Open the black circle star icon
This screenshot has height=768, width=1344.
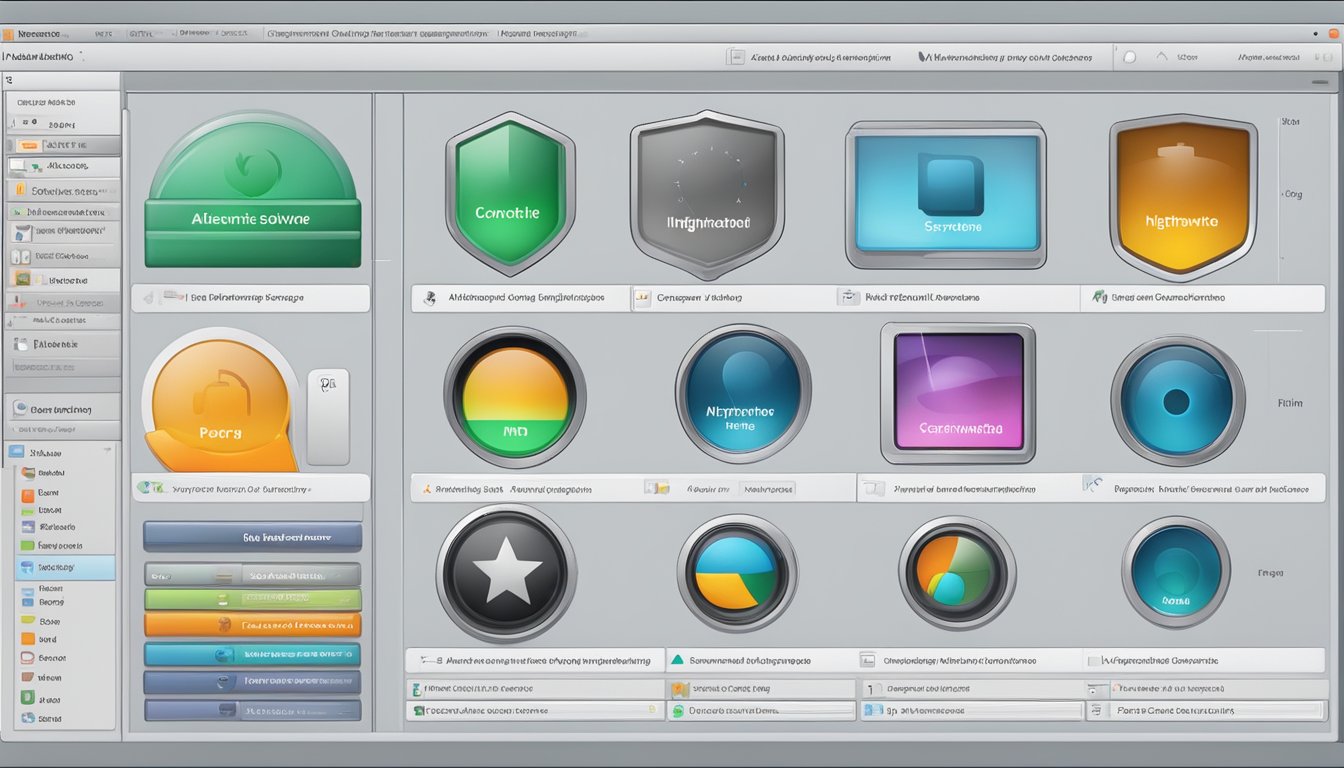(506, 573)
